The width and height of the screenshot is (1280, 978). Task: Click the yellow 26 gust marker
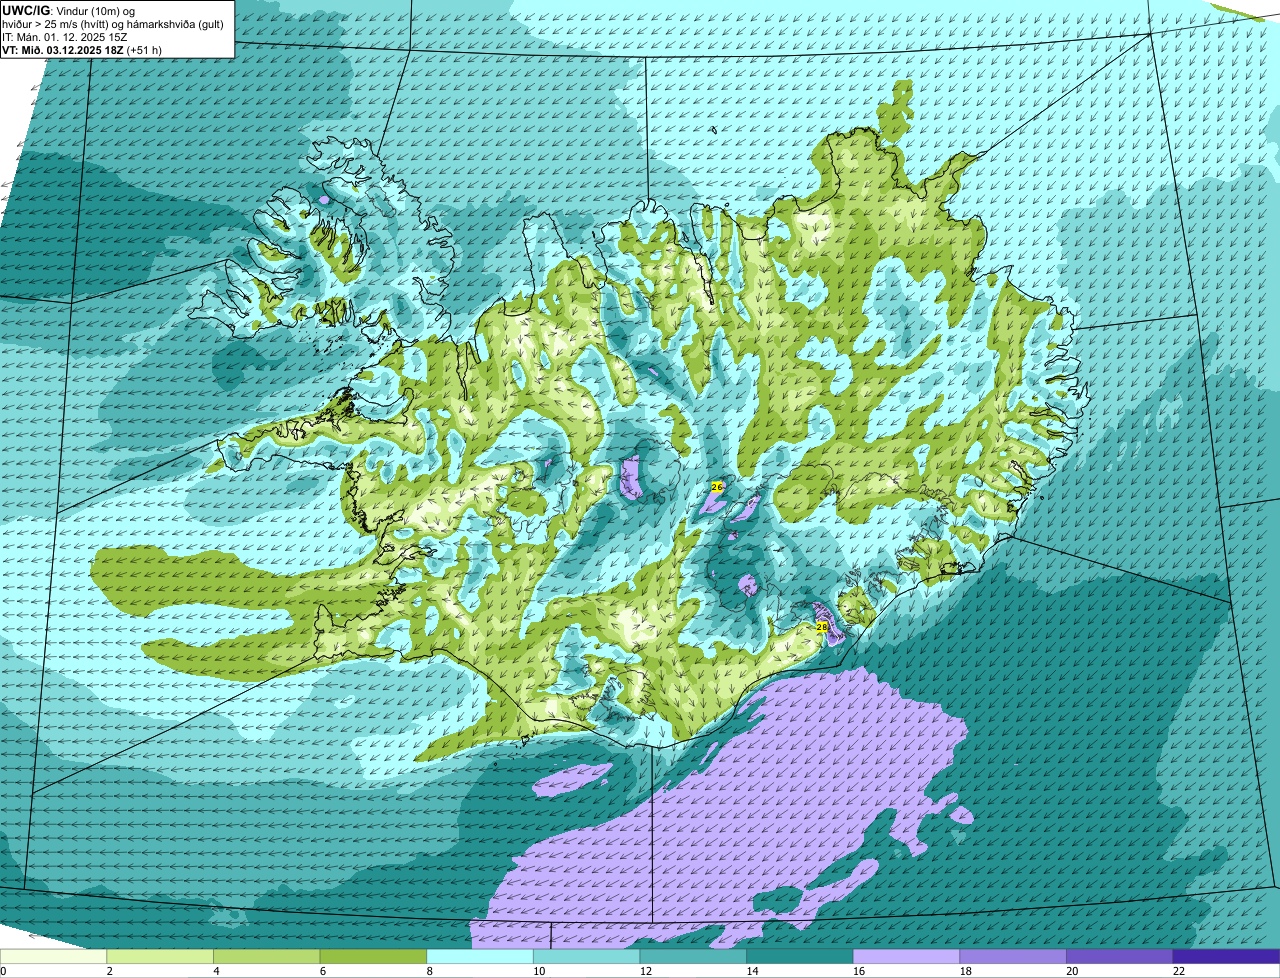coord(716,486)
